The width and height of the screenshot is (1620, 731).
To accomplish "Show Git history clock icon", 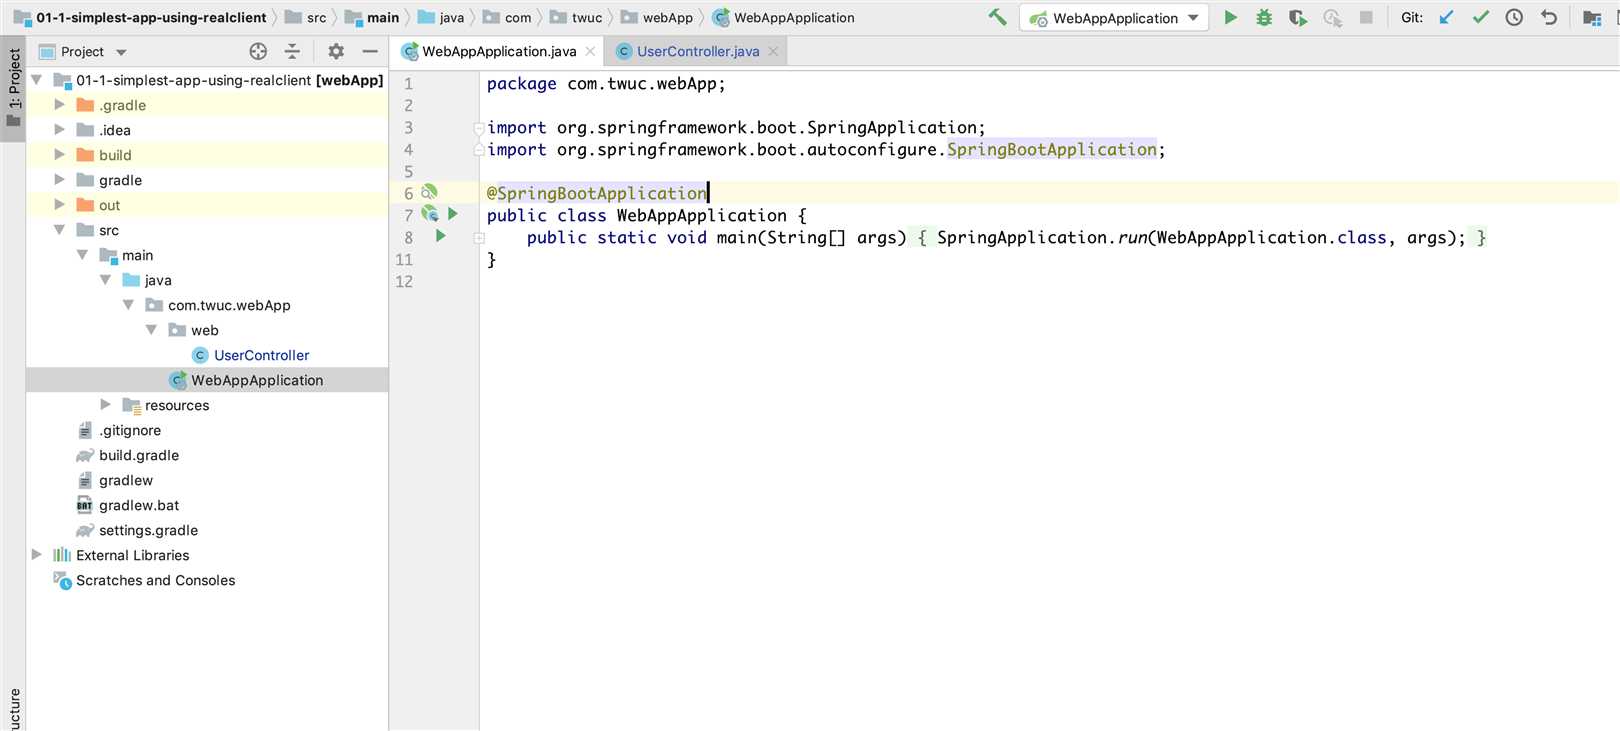I will [x=1514, y=17].
